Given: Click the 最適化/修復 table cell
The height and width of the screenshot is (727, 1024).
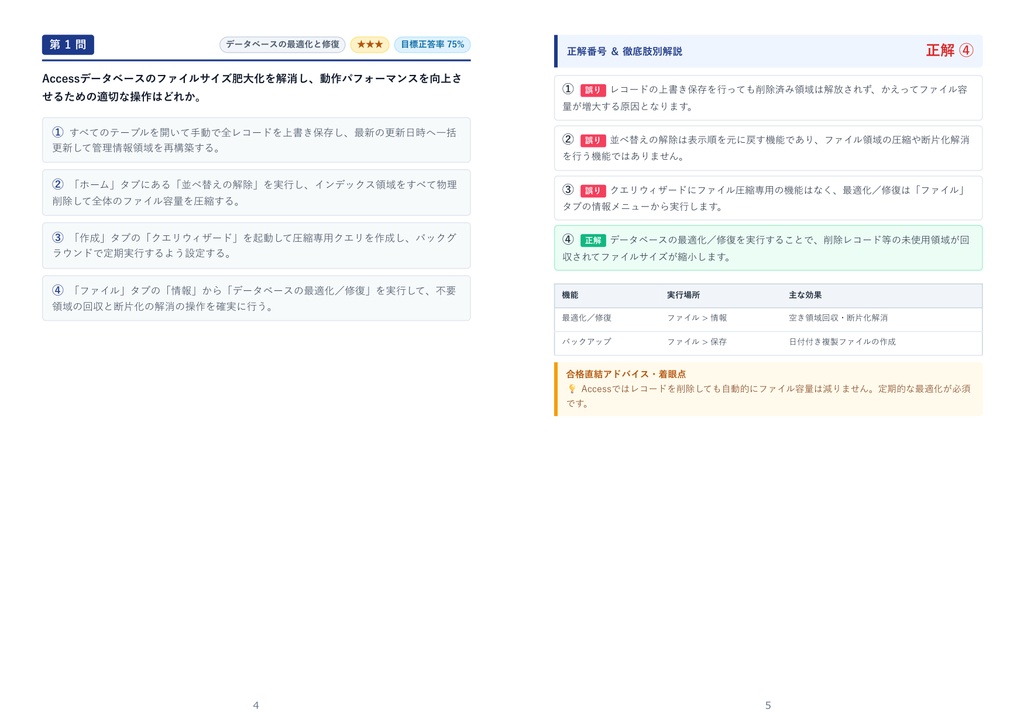Looking at the screenshot, I should pos(586,318).
